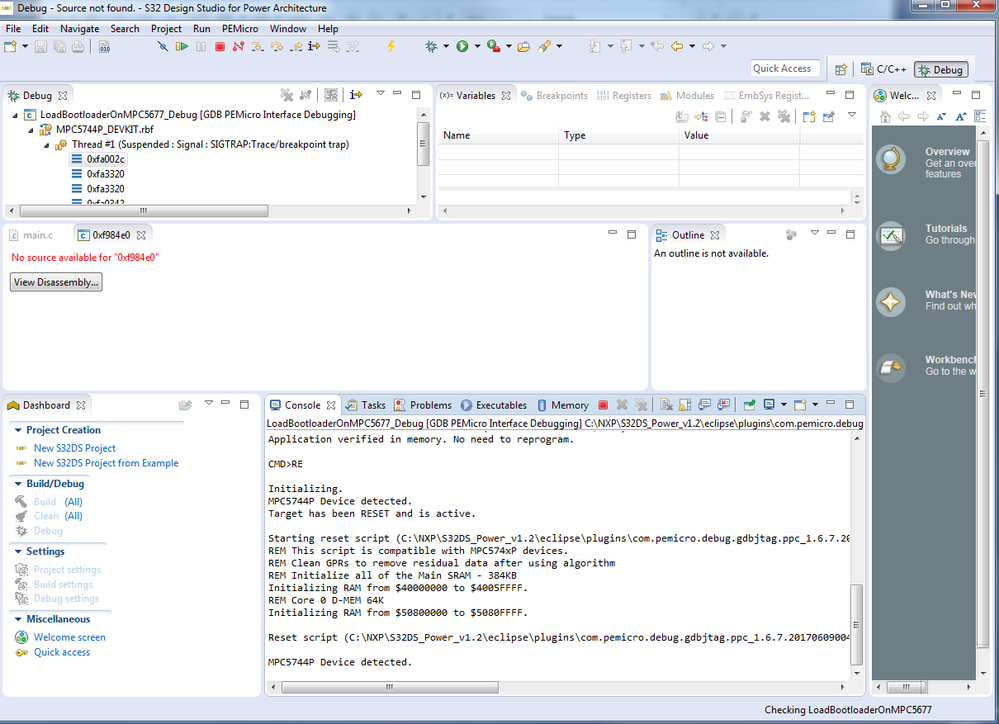Click the red Terminate button in main toolbar
The image size is (999, 724).
(220, 46)
